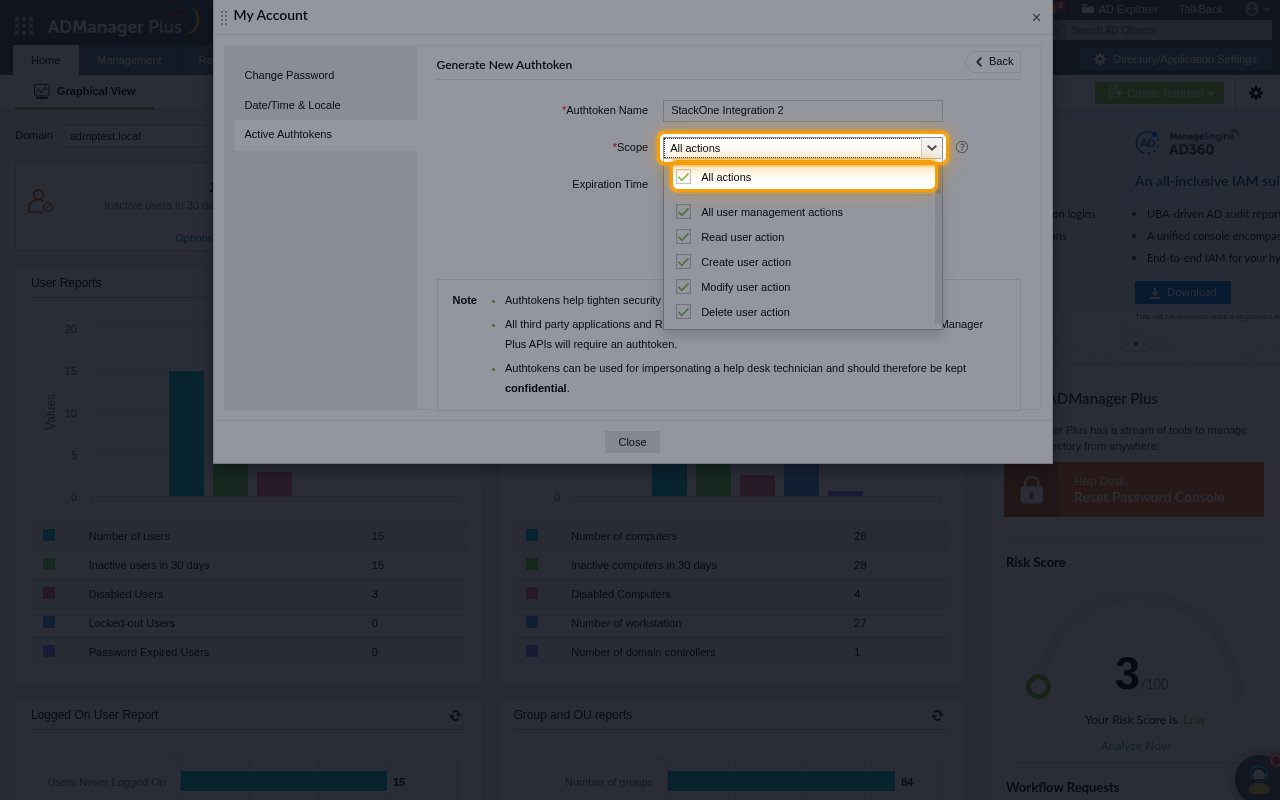Click the Help Desk padlock icon
Image resolution: width=1280 pixels, height=800 pixels.
(1031, 490)
